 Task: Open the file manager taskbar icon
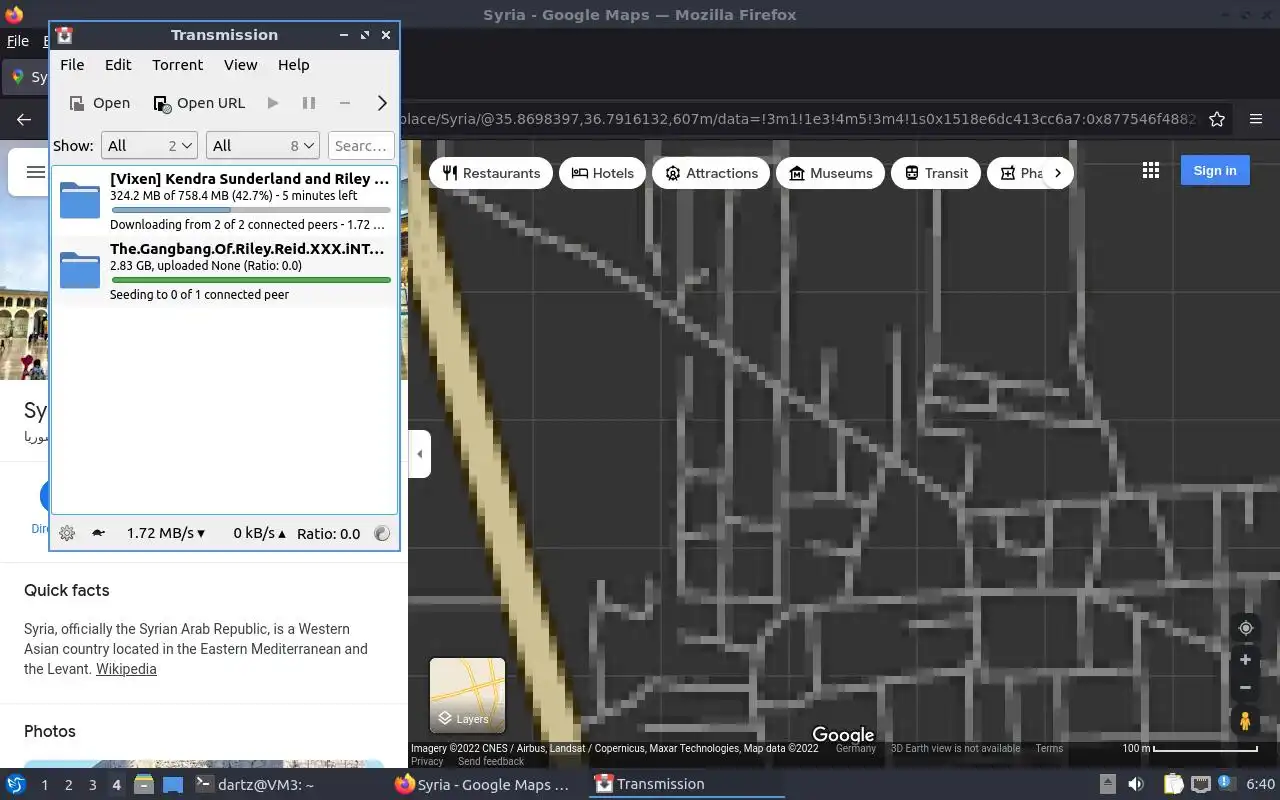[143, 785]
